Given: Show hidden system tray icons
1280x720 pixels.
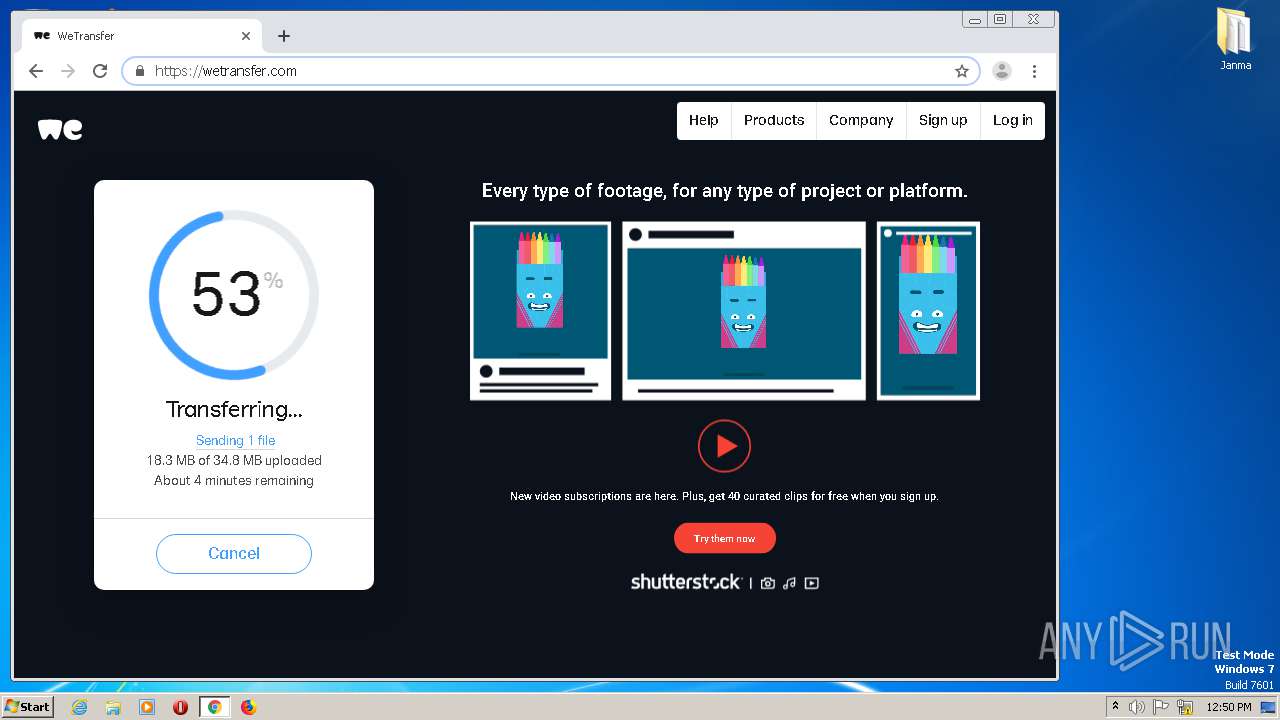Looking at the screenshot, I should 1115,707.
